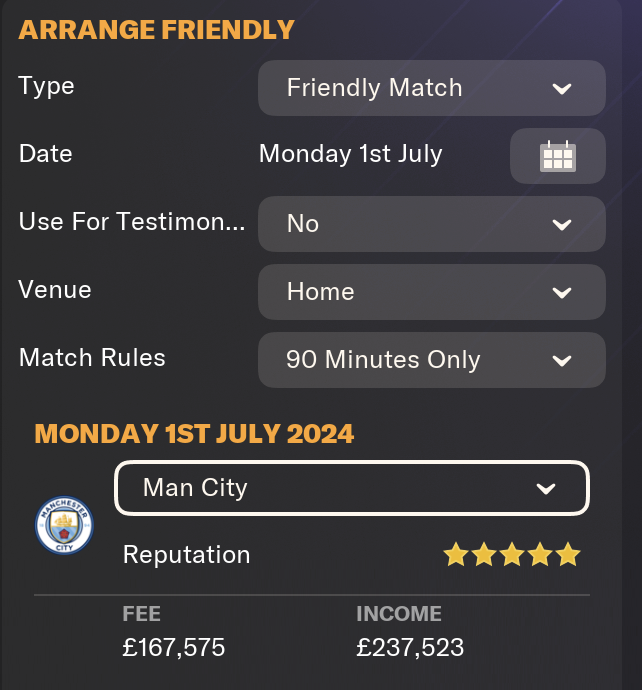Click the chevron beside 90 Minutes Only

pyautogui.click(x=562, y=361)
